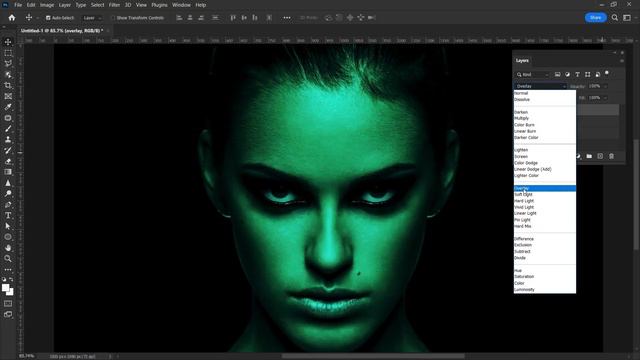Toggle pixel layer filter in Layers panel
This screenshot has height=360, width=640.
[558, 74]
